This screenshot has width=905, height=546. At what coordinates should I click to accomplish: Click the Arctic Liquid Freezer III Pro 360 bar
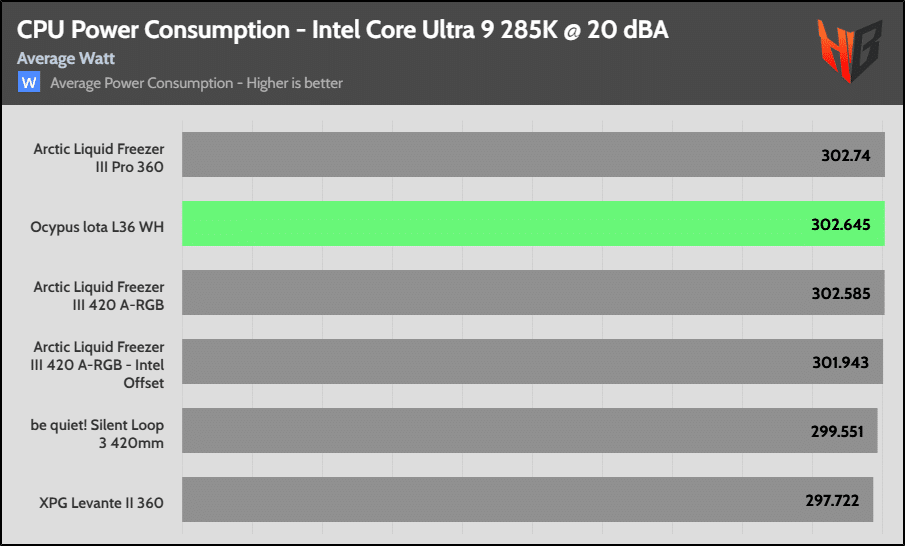click(533, 155)
